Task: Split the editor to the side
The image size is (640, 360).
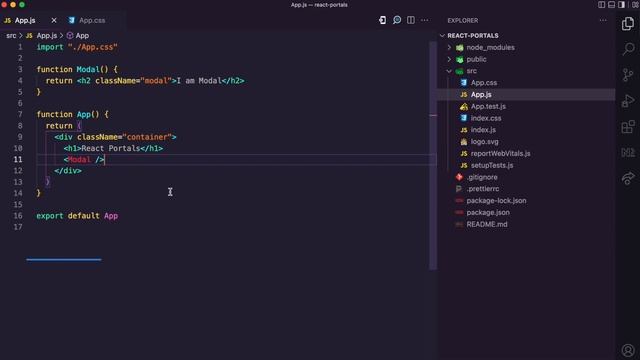Action: [411, 20]
